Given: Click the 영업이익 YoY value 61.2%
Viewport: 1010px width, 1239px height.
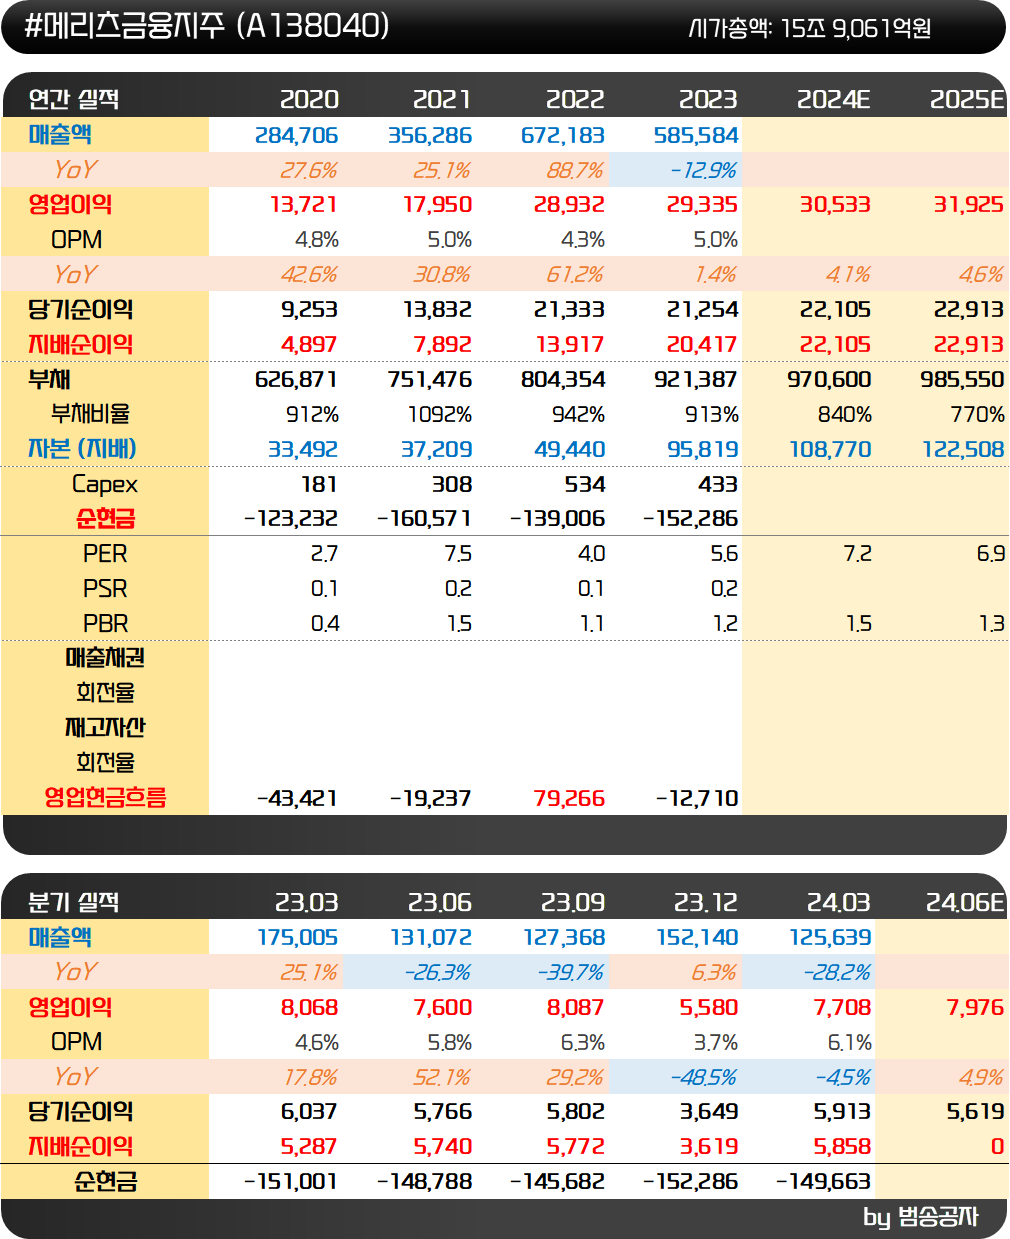Looking at the screenshot, I should click(x=575, y=275).
